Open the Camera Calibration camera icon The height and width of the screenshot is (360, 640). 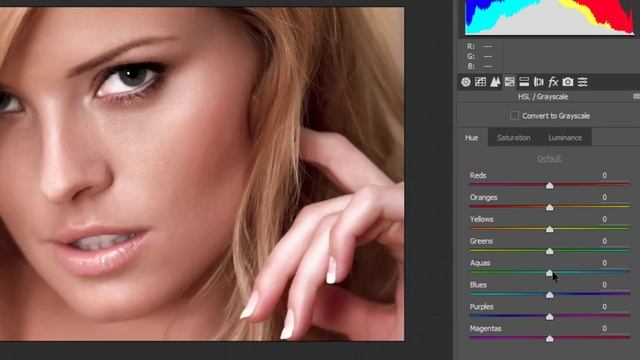point(568,82)
